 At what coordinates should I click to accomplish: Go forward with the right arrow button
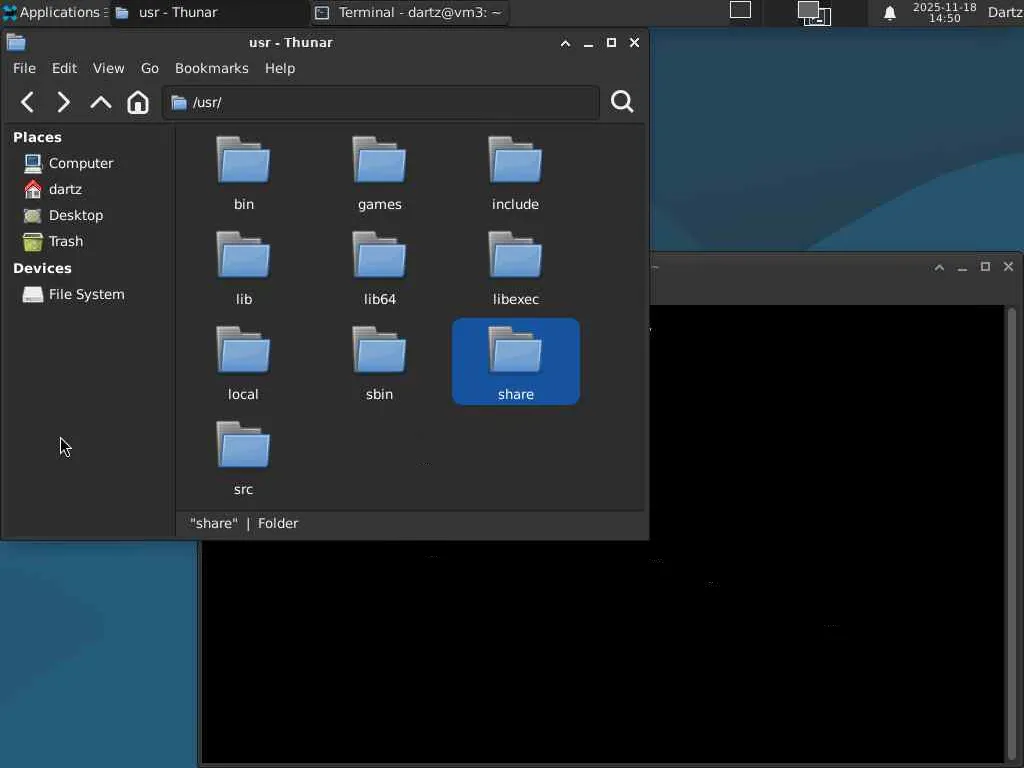pos(63,102)
